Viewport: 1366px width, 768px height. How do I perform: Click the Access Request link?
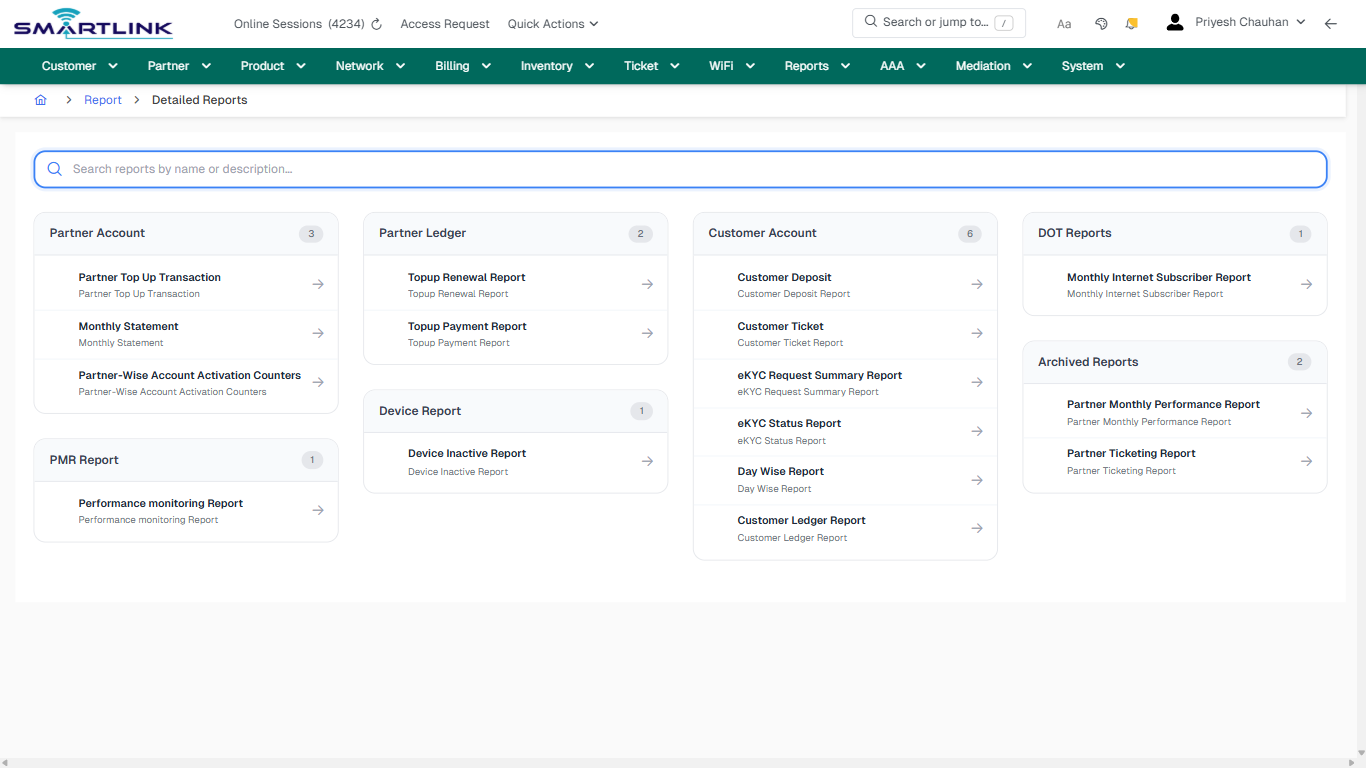click(444, 23)
